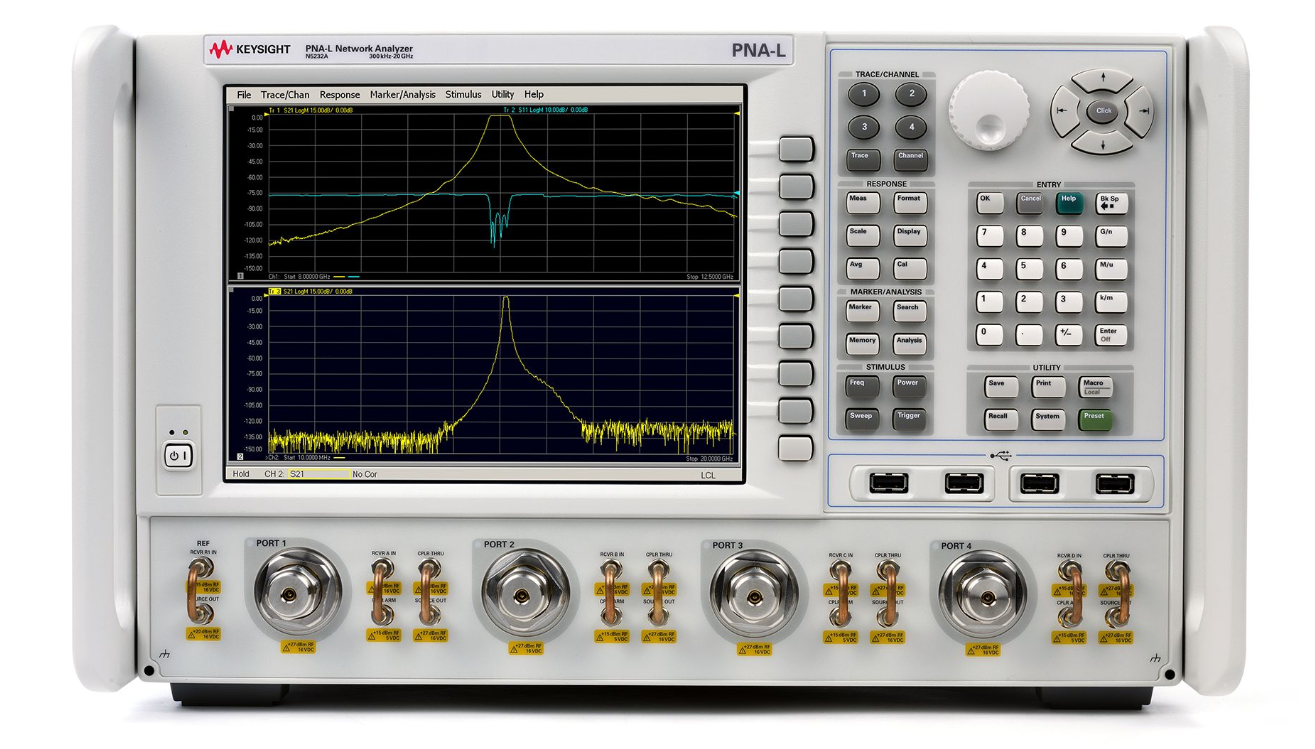Click numeric keypad key 9
1315x749 pixels.
point(1070,236)
